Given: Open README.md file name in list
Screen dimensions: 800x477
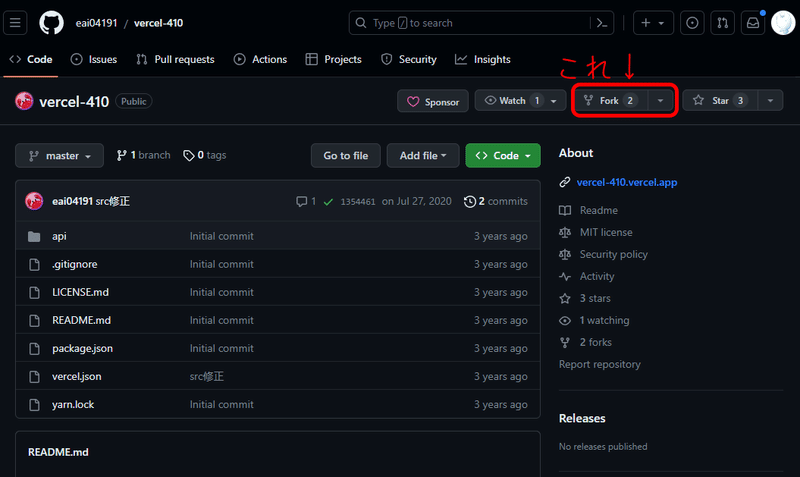Looking at the screenshot, I should coord(81,320).
